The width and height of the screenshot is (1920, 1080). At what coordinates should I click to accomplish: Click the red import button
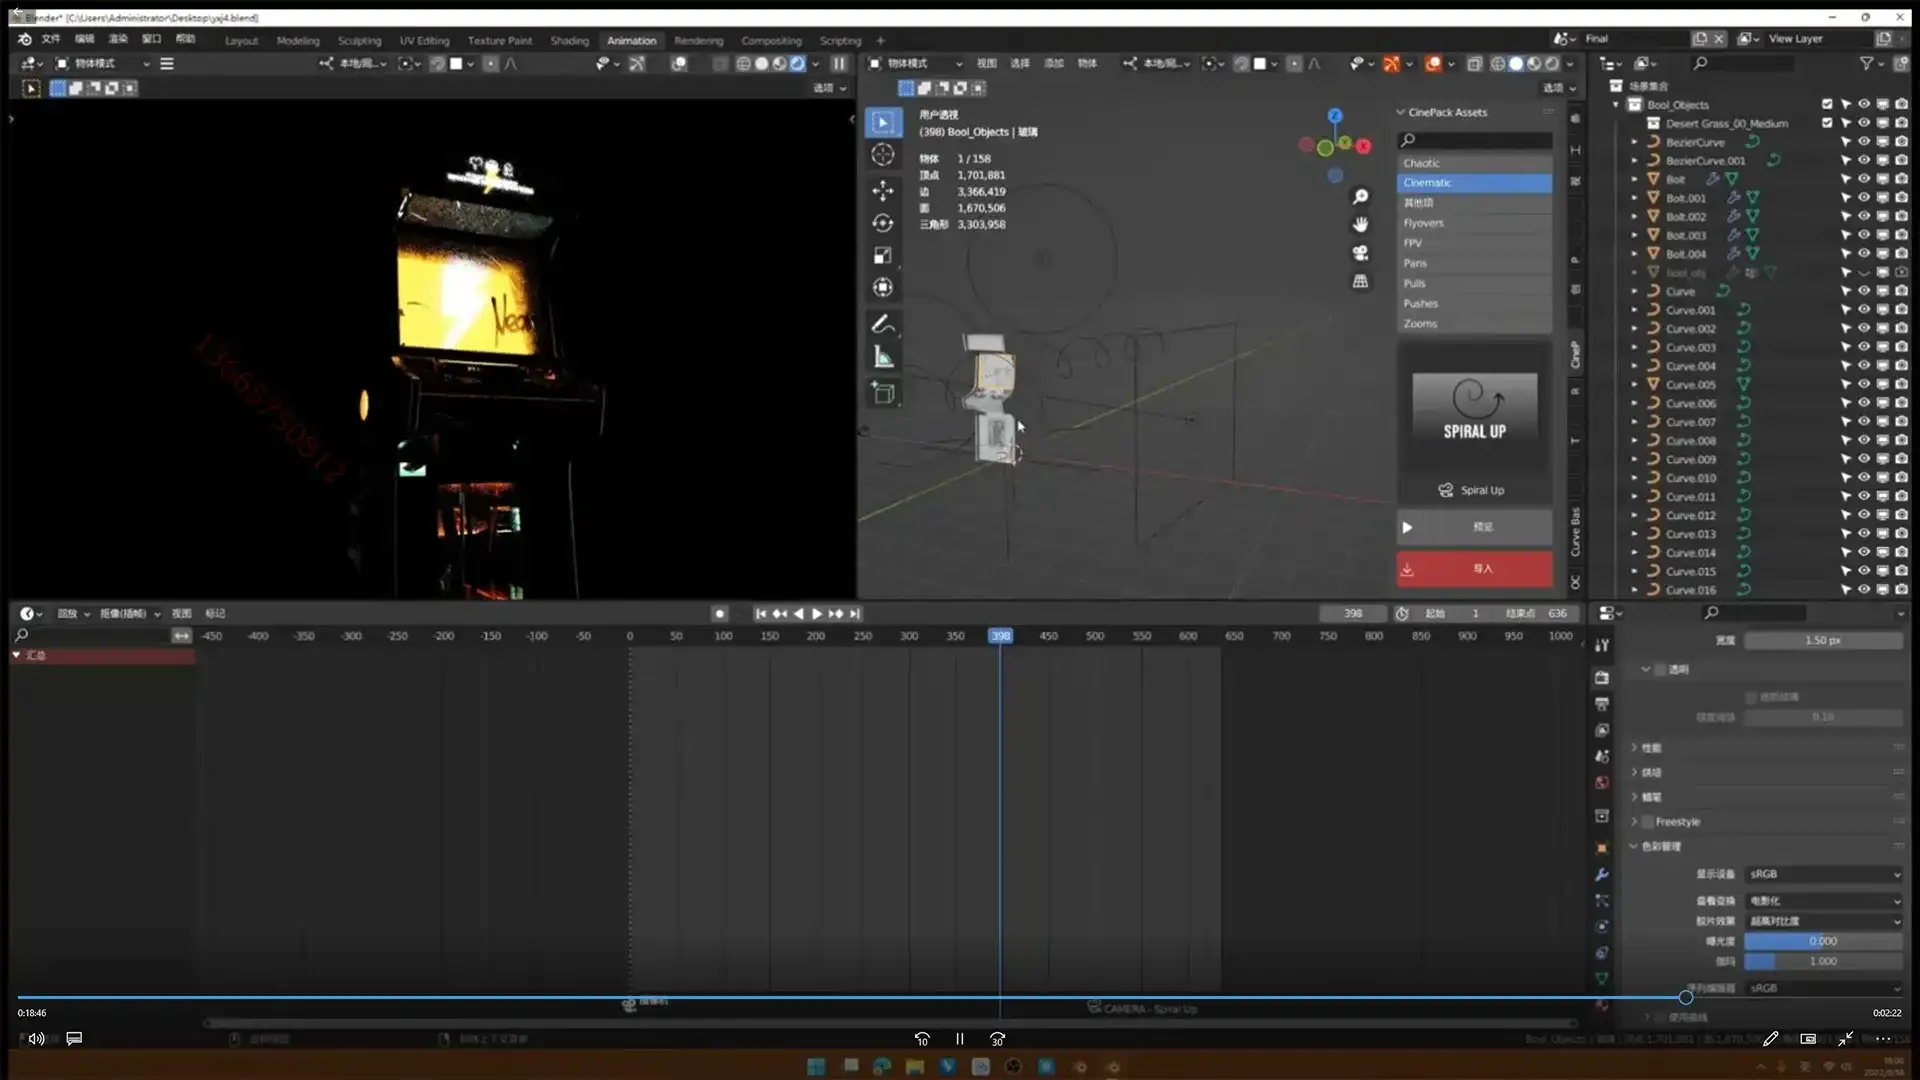(x=1473, y=569)
